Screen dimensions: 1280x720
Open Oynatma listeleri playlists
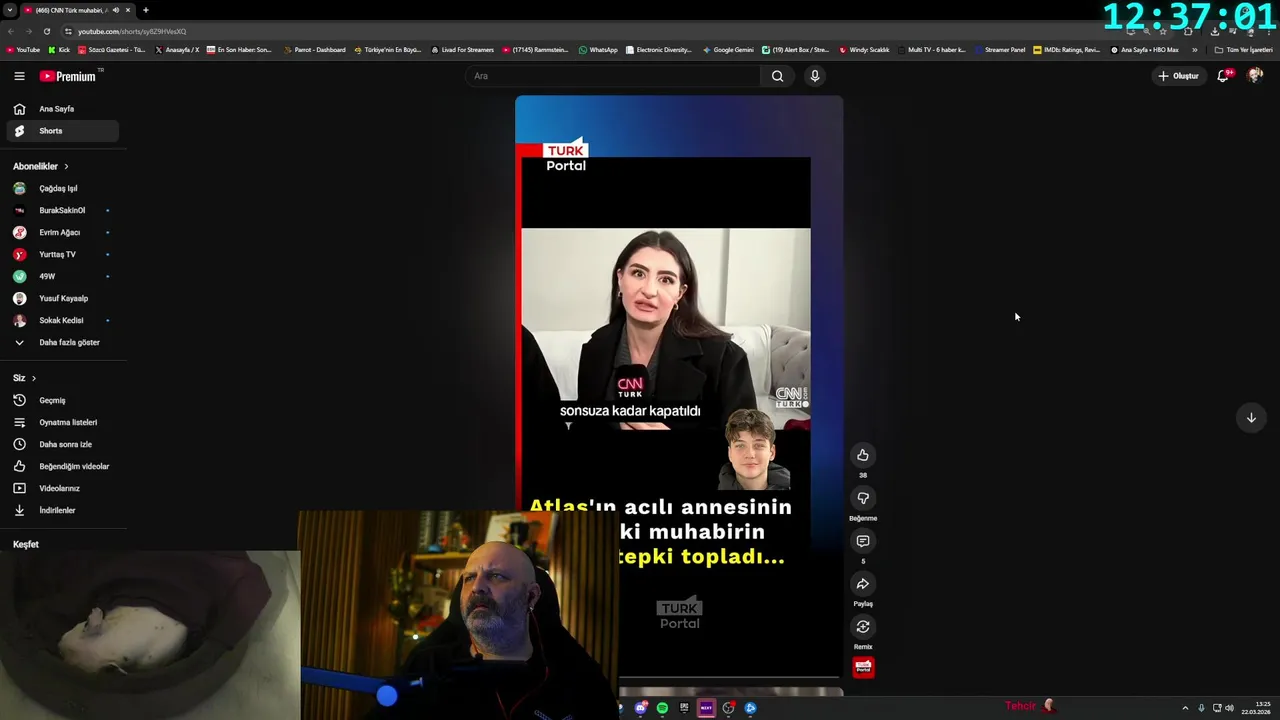point(63,422)
